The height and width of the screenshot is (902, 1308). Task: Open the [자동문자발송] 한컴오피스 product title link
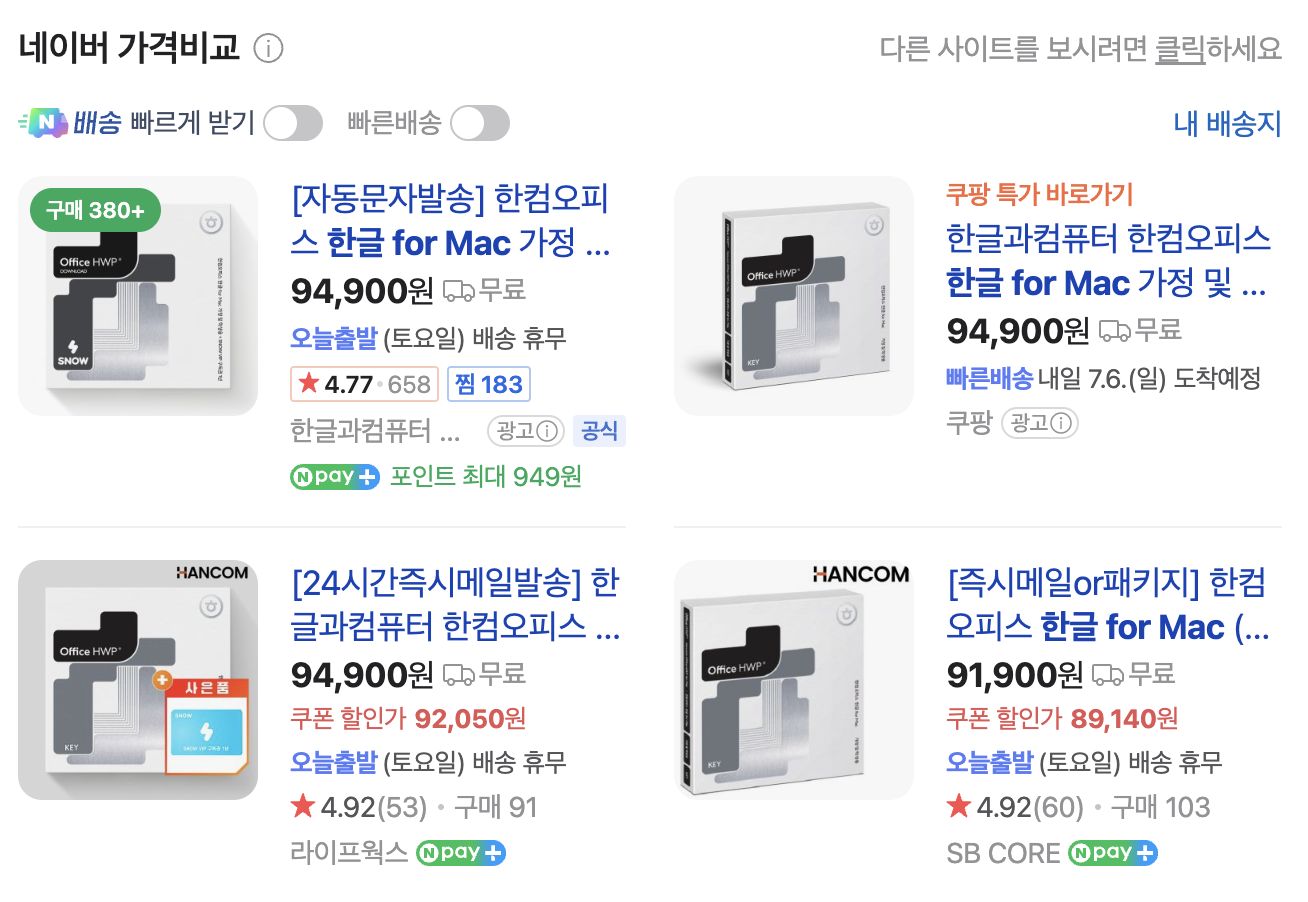(452, 221)
